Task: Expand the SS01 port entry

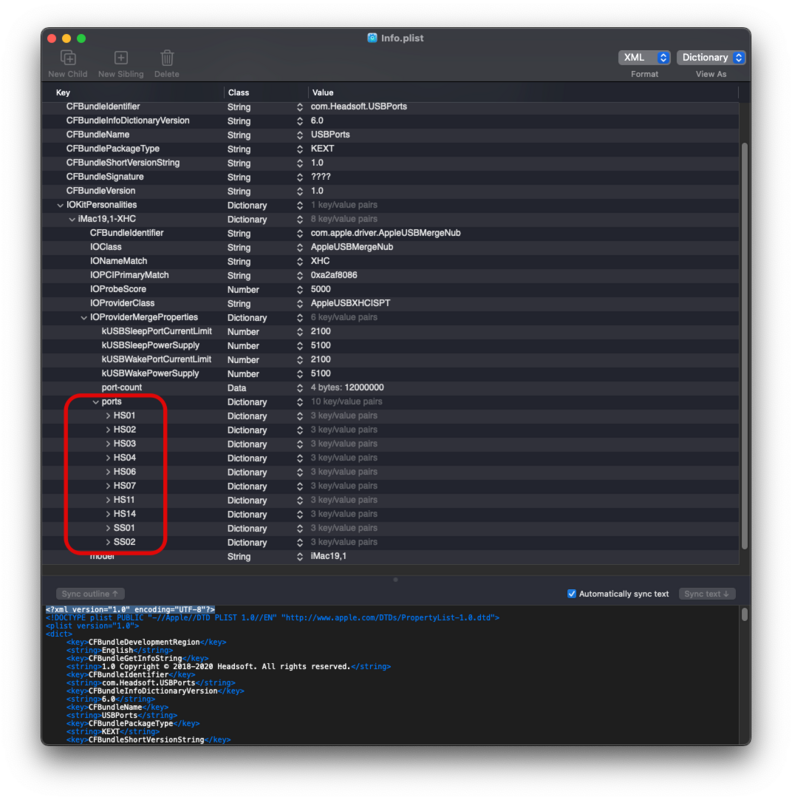Action: (x=108, y=528)
